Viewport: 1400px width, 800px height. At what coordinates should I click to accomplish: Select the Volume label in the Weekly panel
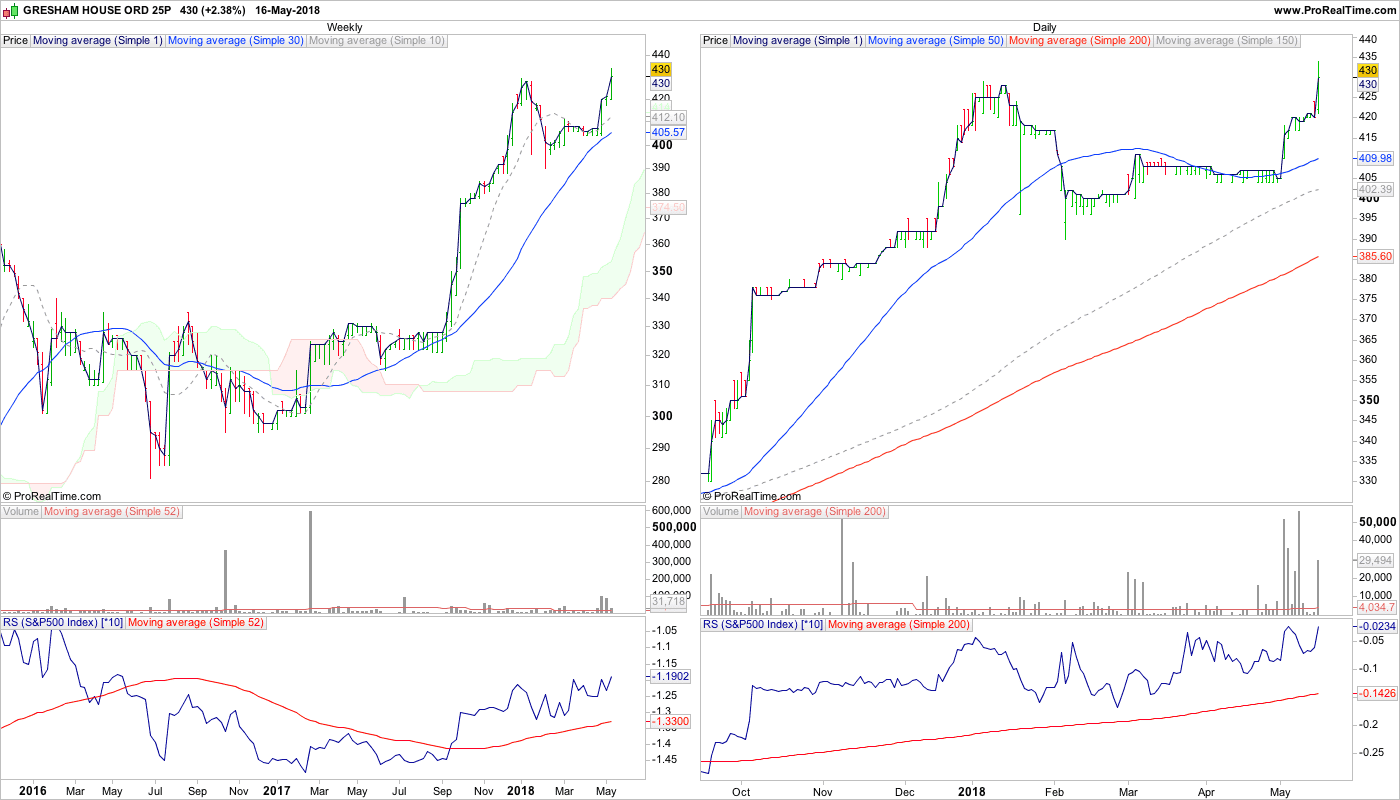21,512
